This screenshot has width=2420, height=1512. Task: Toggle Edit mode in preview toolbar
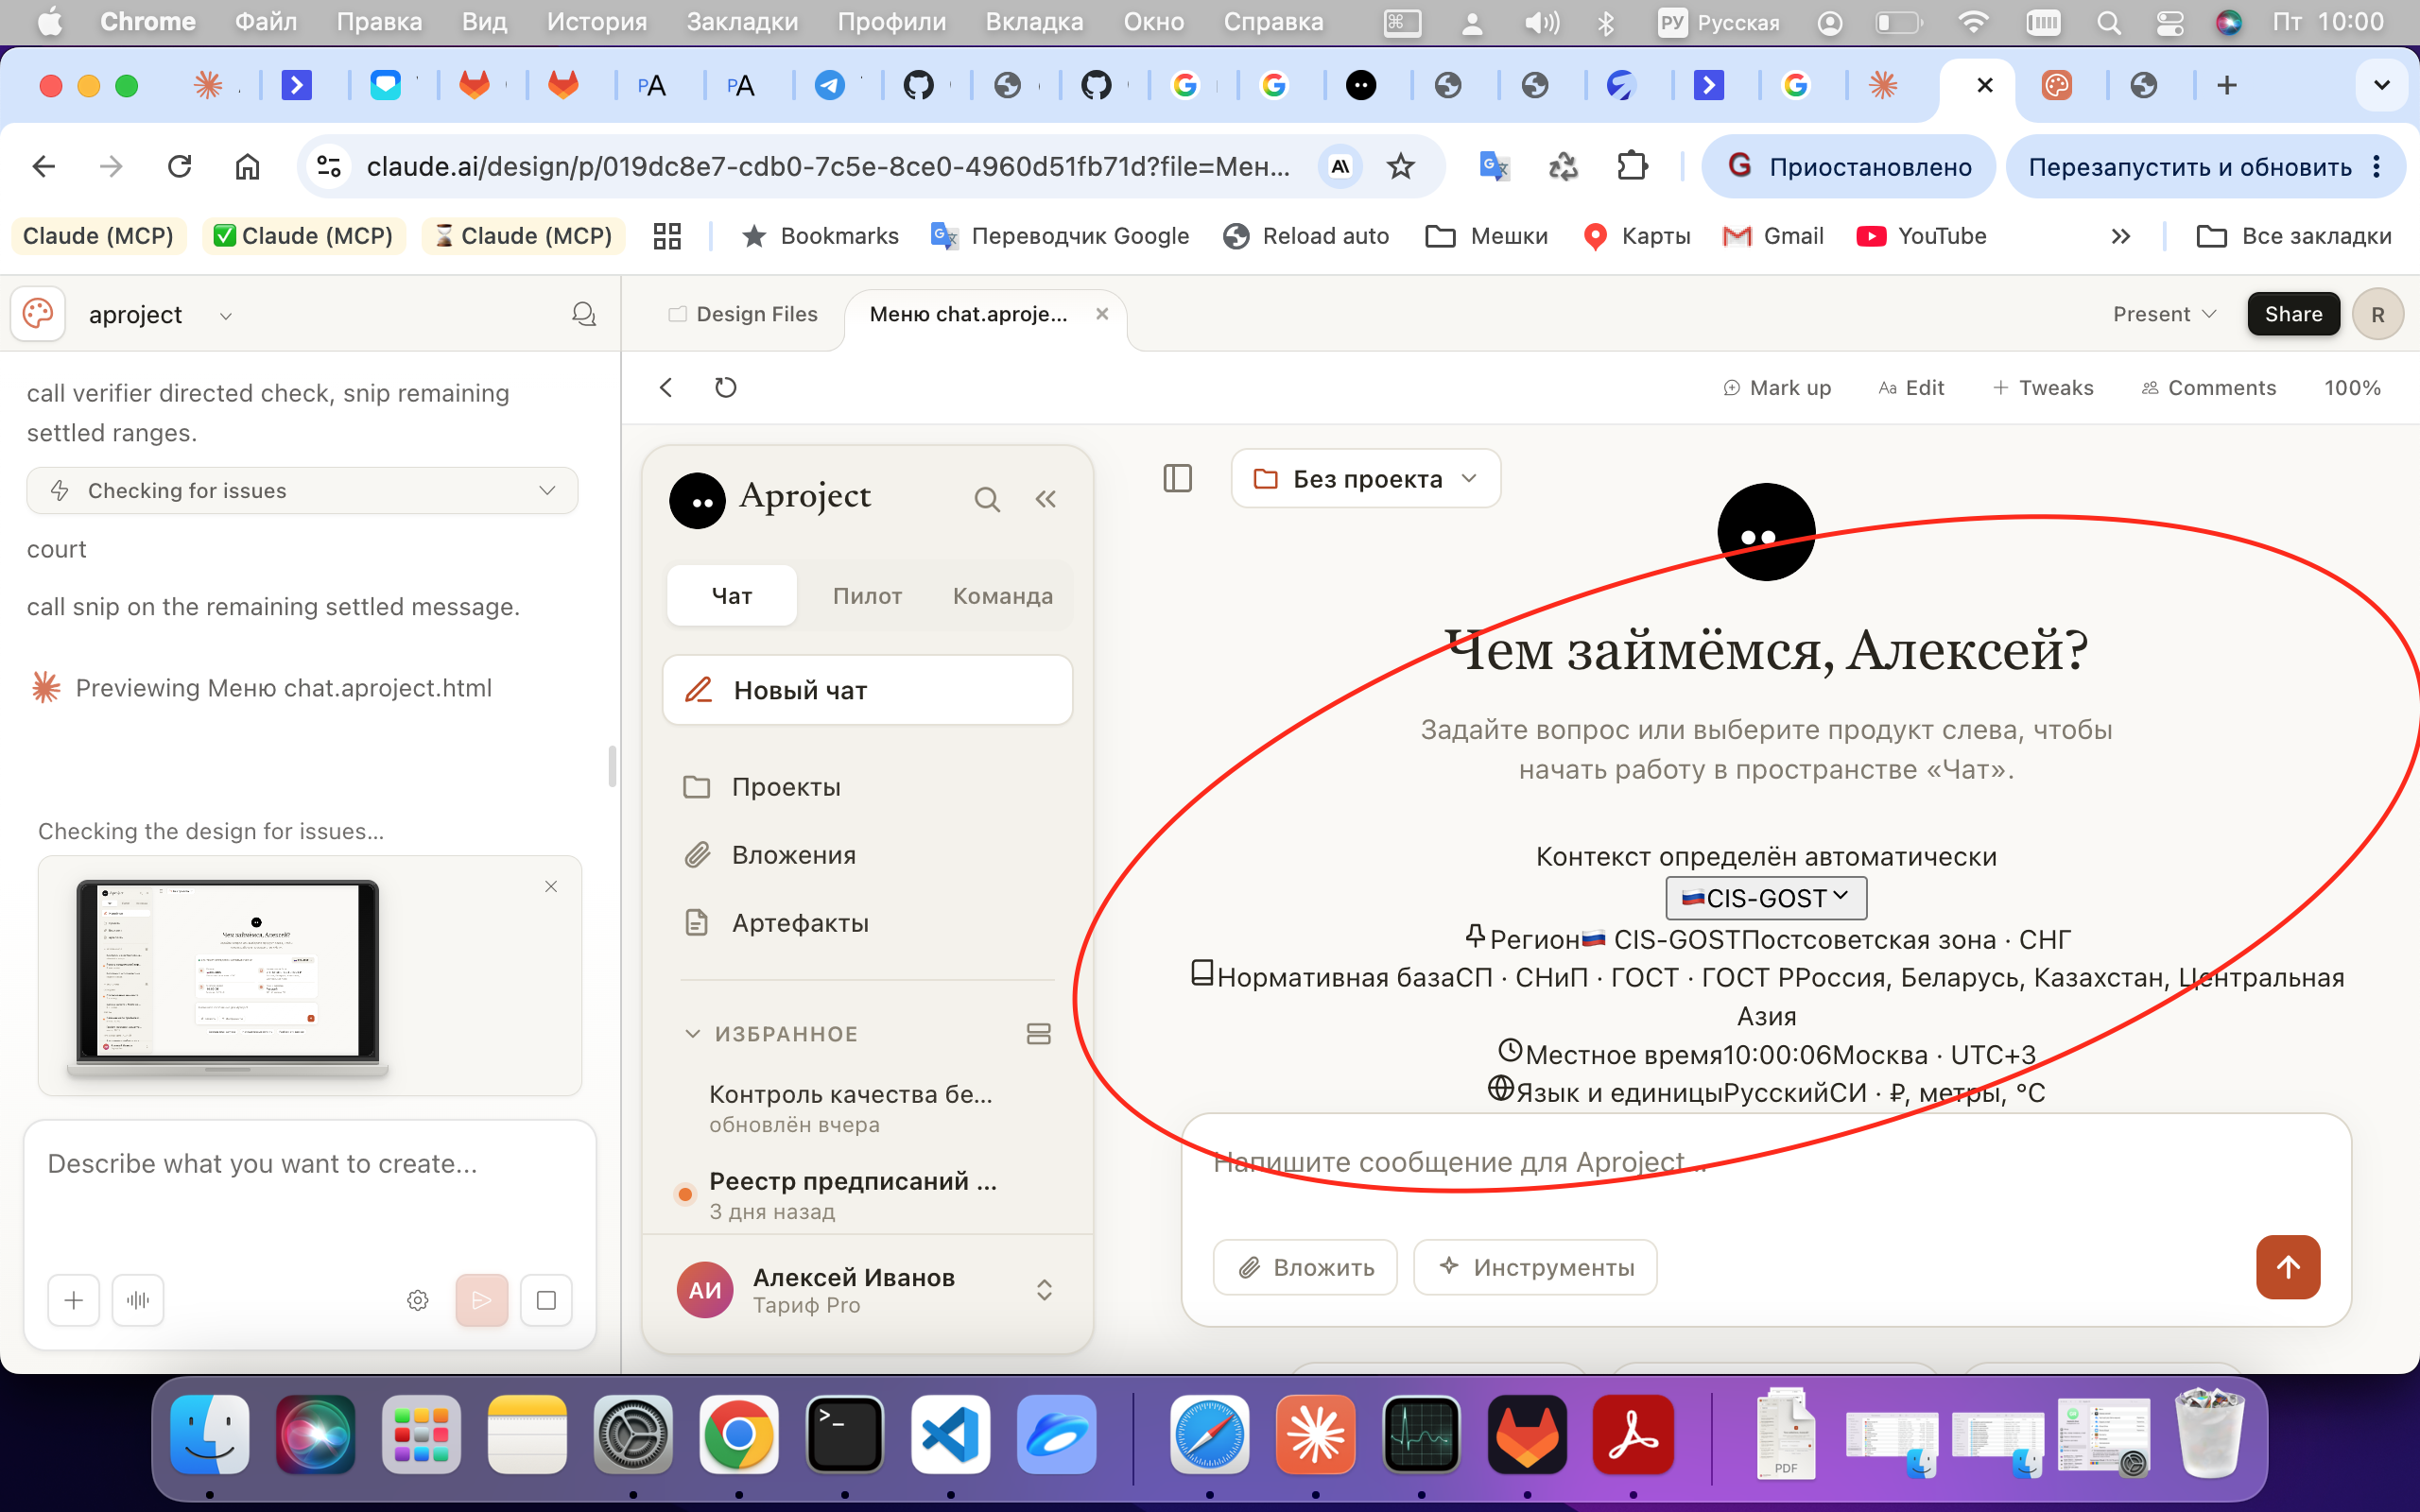tap(1911, 388)
